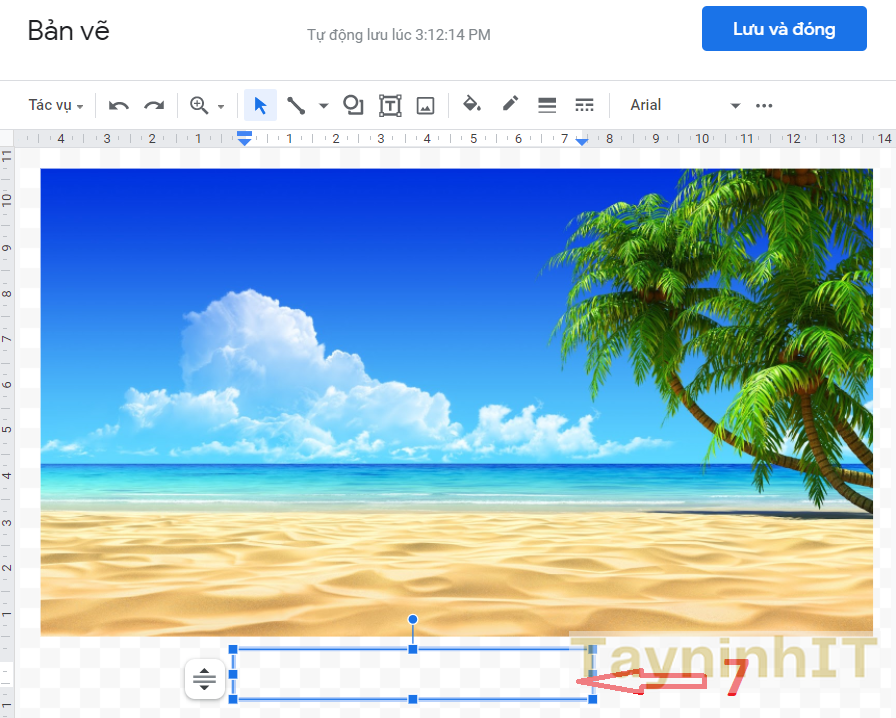896x718 pixels.
Task: Choose the Line drawing tool
Action: (x=296, y=105)
